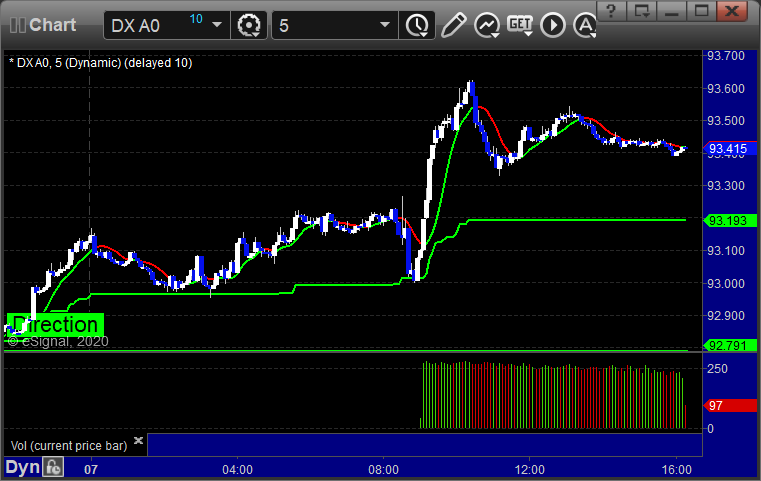Click the current price tag 93.415
The height and width of the screenshot is (481, 761).
[730, 149]
